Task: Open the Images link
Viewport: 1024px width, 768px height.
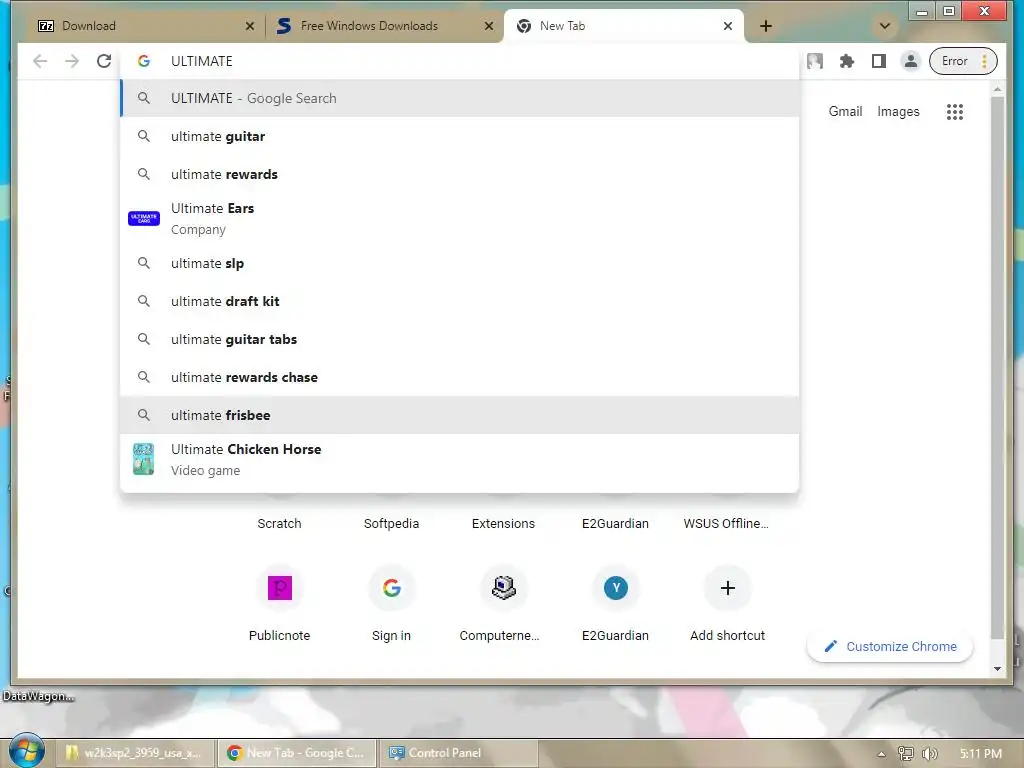Action: 898,112
